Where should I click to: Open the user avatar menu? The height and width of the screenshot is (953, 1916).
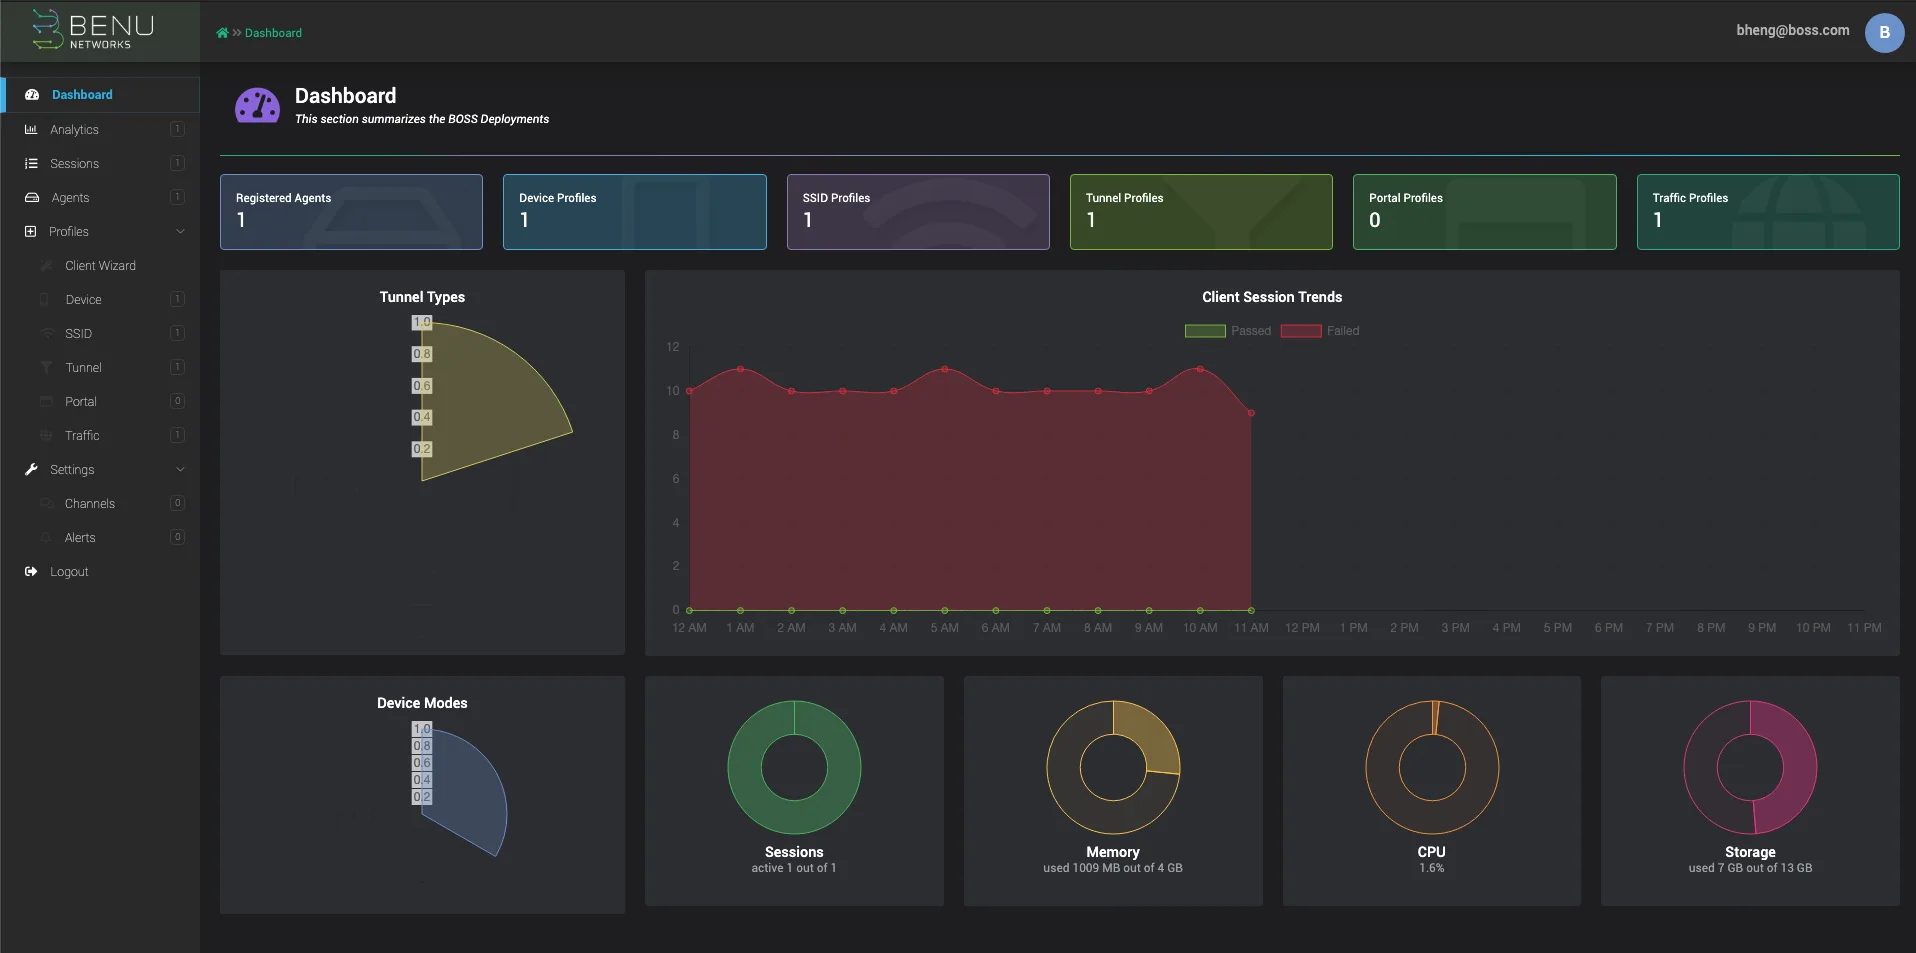coord(1884,32)
